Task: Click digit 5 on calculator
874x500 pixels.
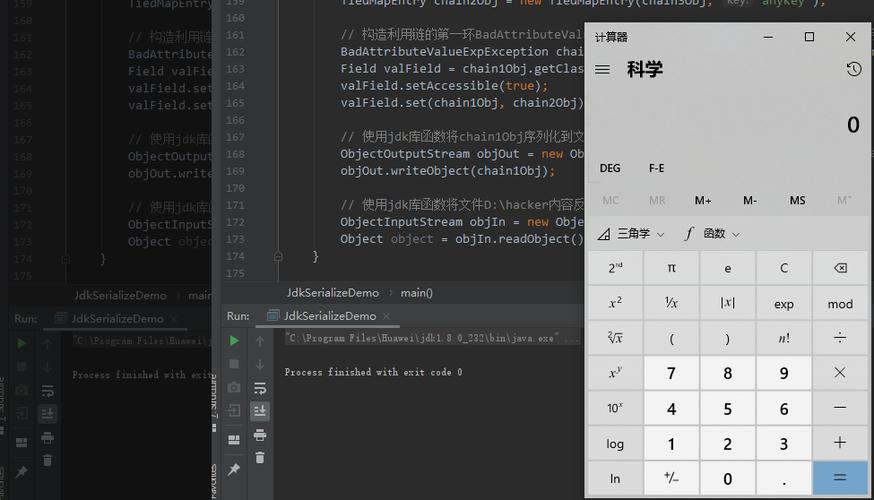Action: pos(727,408)
